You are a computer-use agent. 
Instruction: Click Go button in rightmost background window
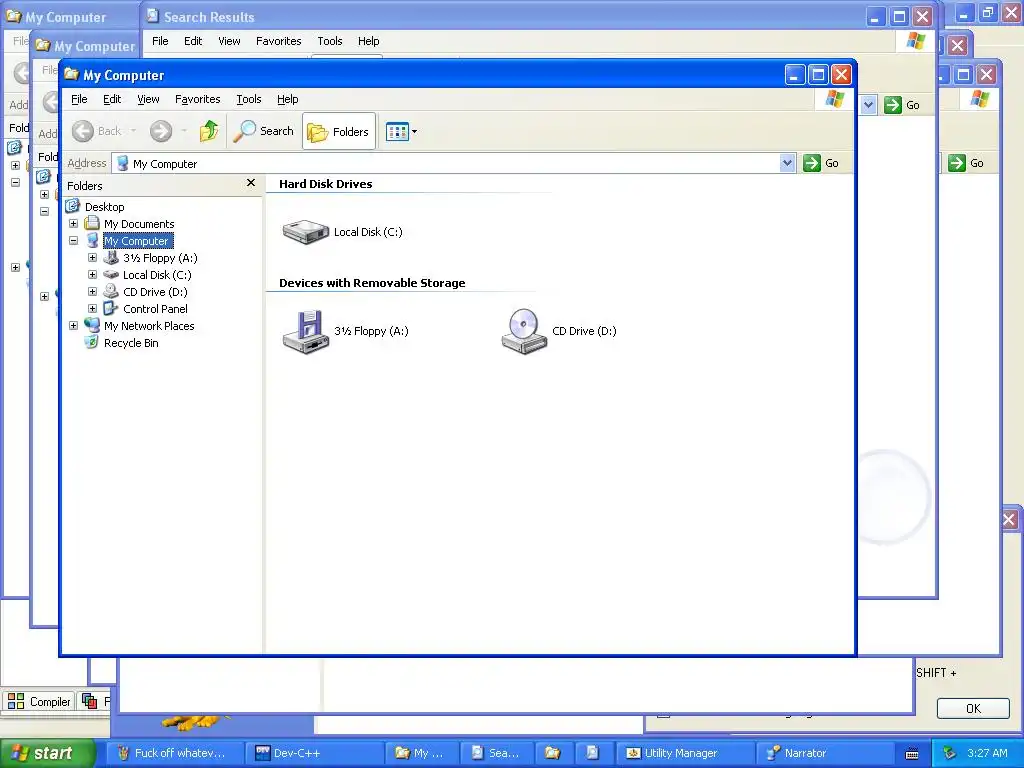pos(966,163)
